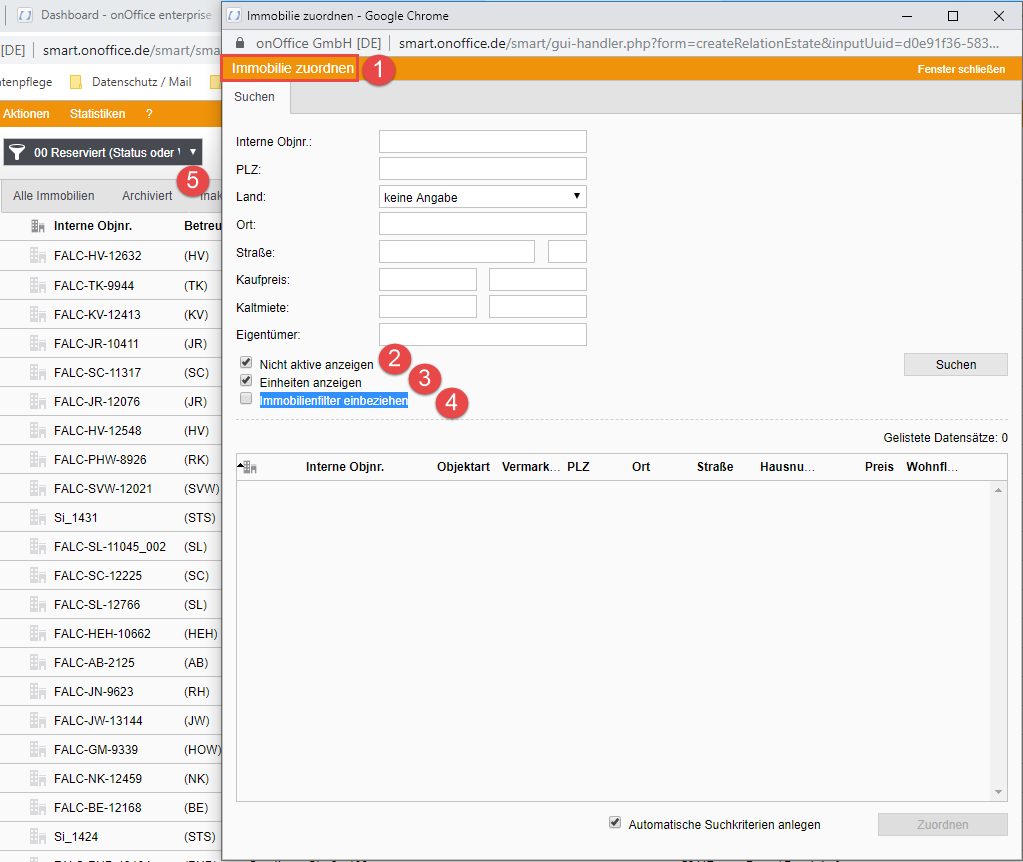
Task: Click building icon in left list header
Action: (x=38, y=226)
